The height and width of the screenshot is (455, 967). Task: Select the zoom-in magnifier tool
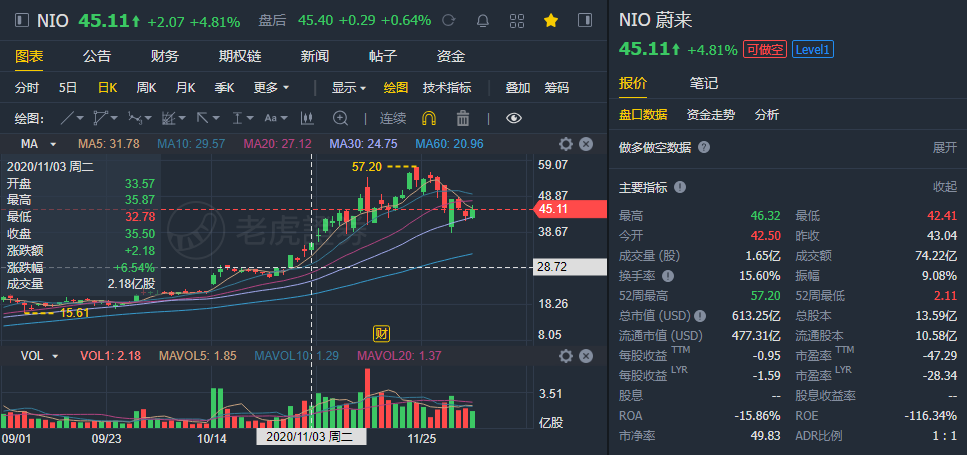coord(340,118)
